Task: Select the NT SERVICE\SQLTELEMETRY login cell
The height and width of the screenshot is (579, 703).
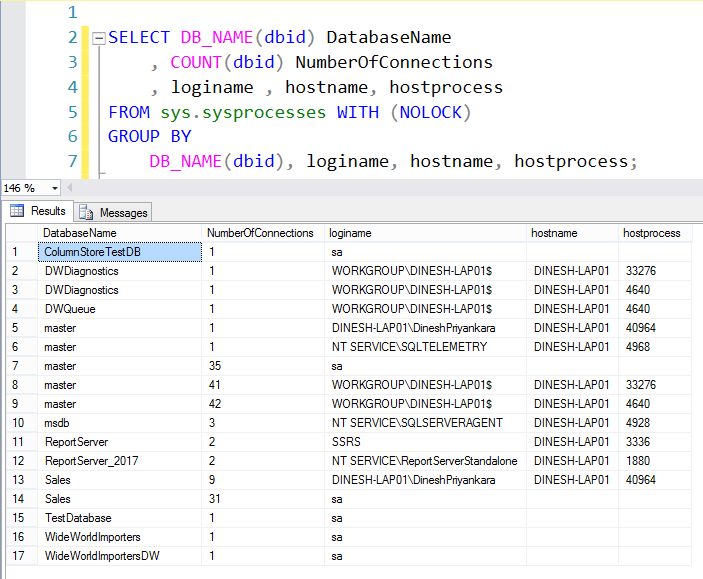Action: click(425, 347)
